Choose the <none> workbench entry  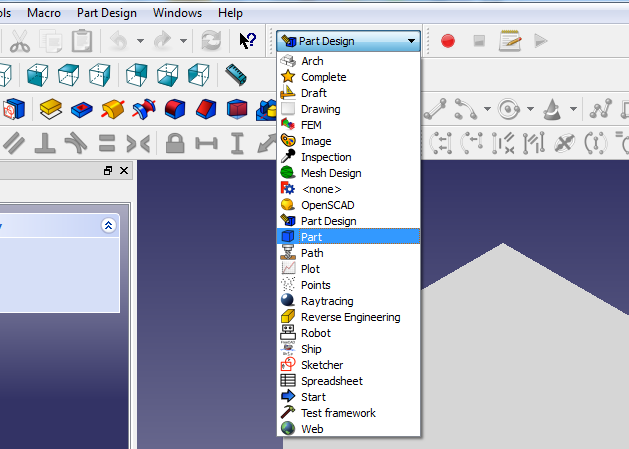coord(348,189)
